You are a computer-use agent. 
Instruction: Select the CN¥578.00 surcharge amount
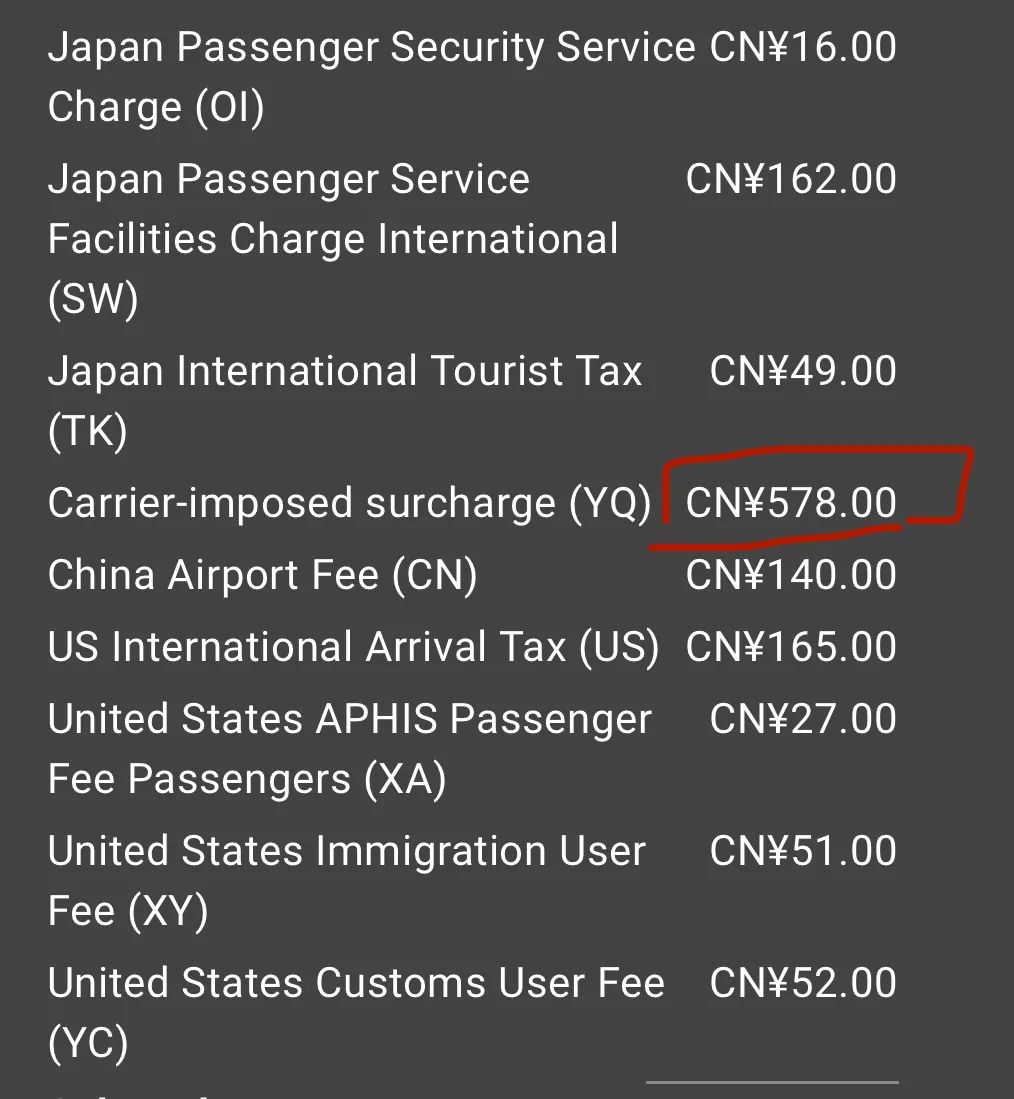tap(790, 503)
